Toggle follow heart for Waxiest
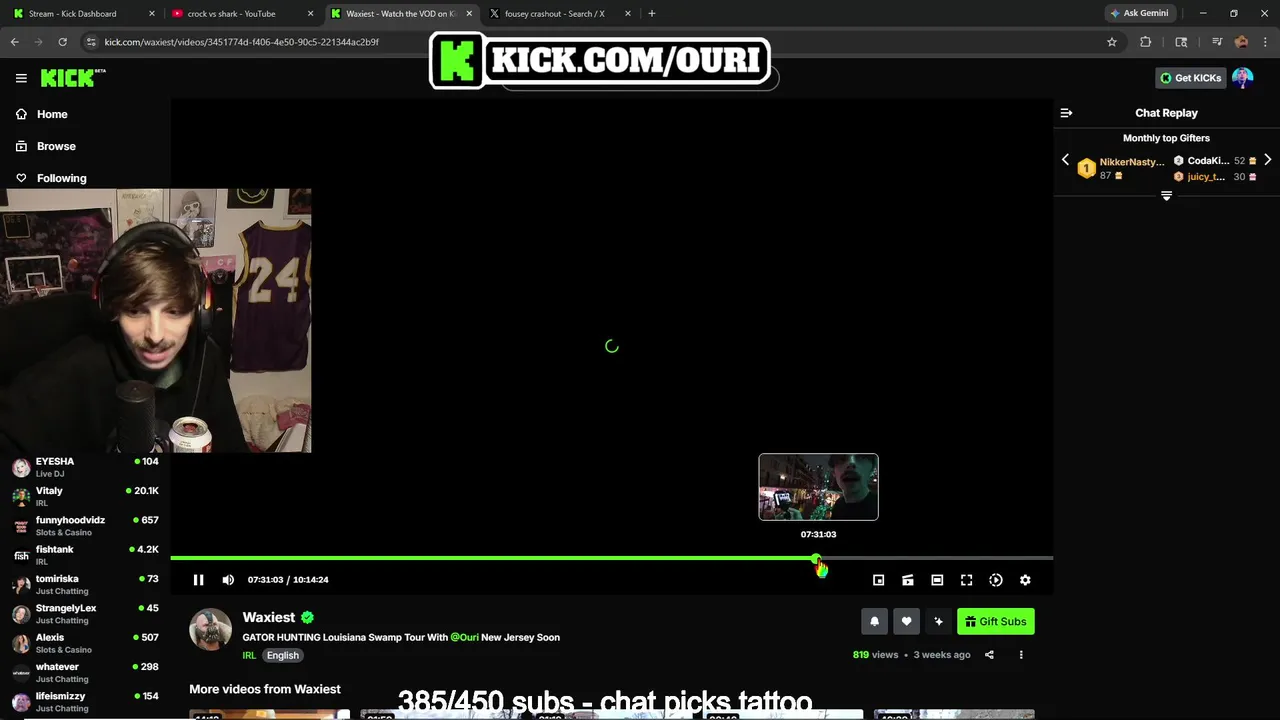The image size is (1280, 720). pyautogui.click(x=906, y=622)
